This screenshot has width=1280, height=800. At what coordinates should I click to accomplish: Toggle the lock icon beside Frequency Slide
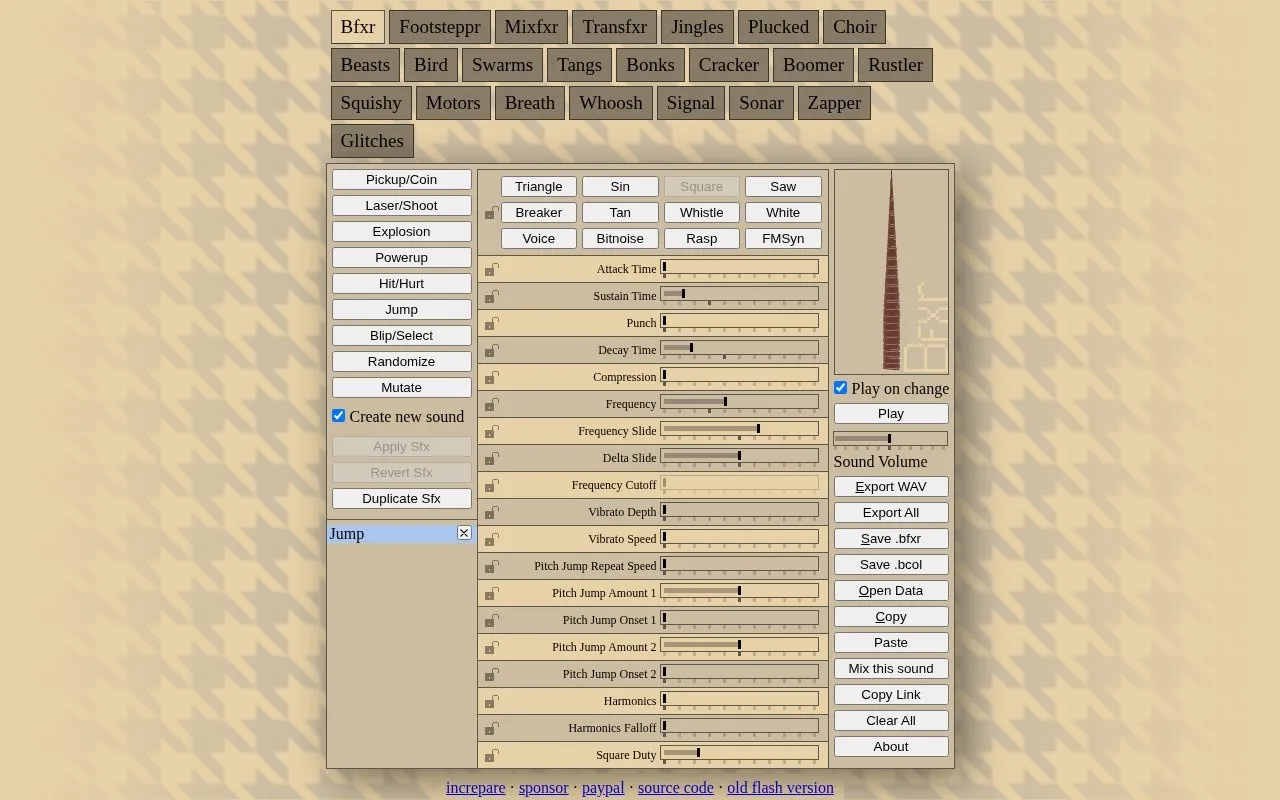click(492, 432)
